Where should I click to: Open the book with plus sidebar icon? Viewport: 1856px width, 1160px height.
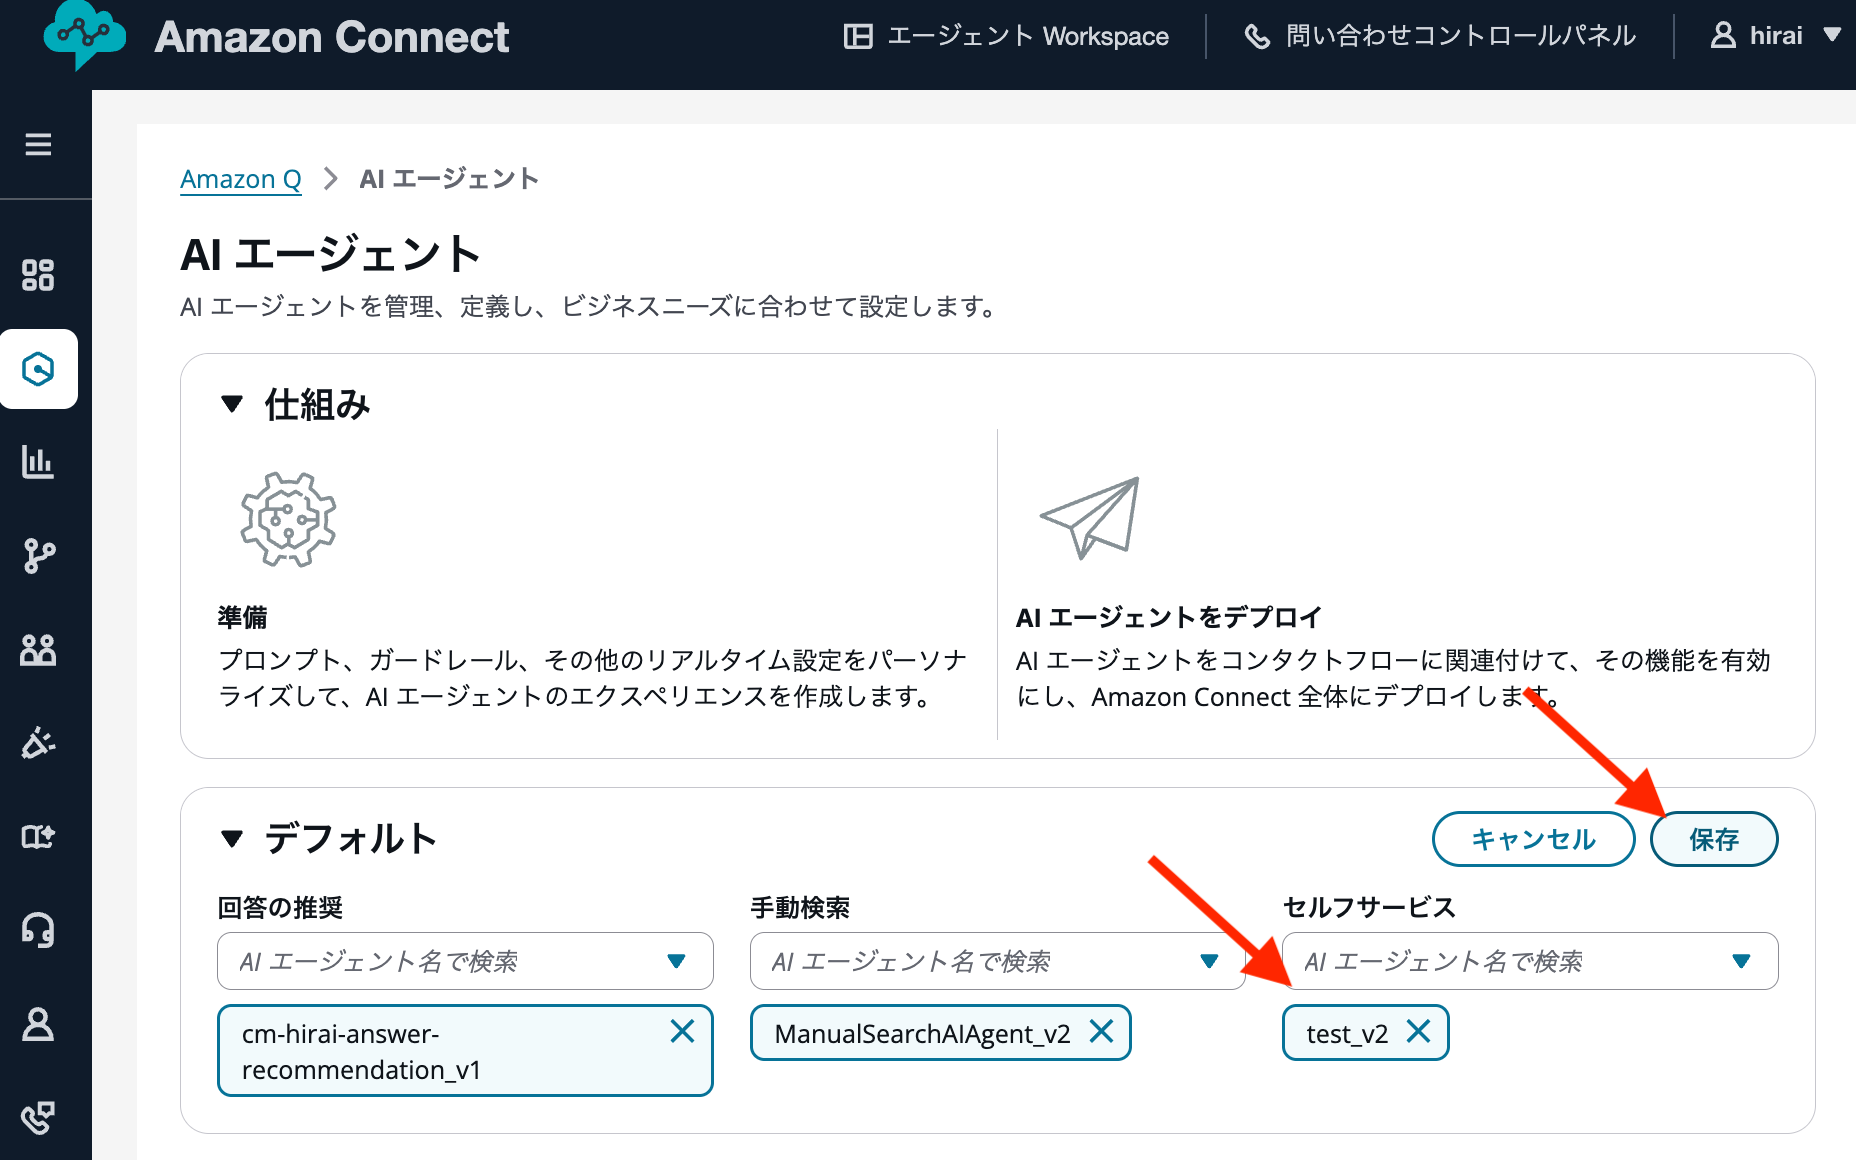[x=38, y=836]
